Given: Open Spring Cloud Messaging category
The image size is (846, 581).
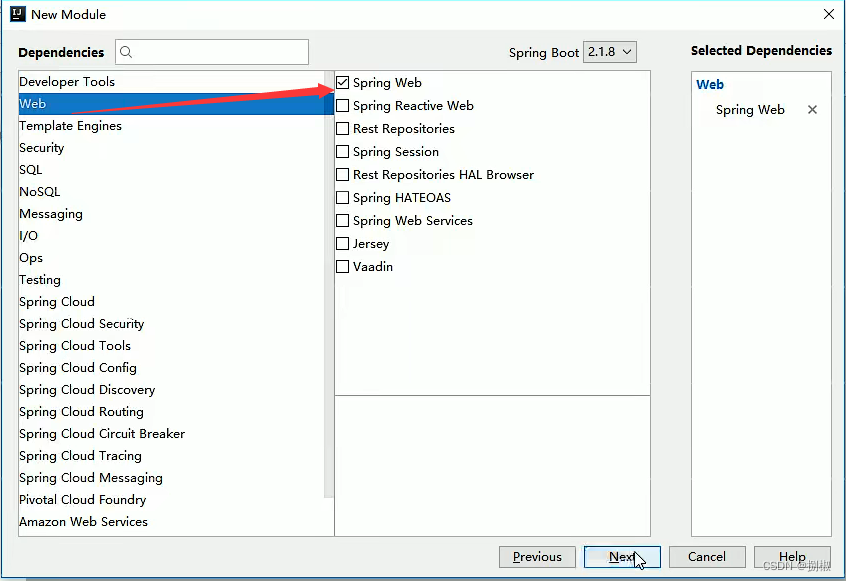Looking at the screenshot, I should pyautogui.click(x=172, y=477).
